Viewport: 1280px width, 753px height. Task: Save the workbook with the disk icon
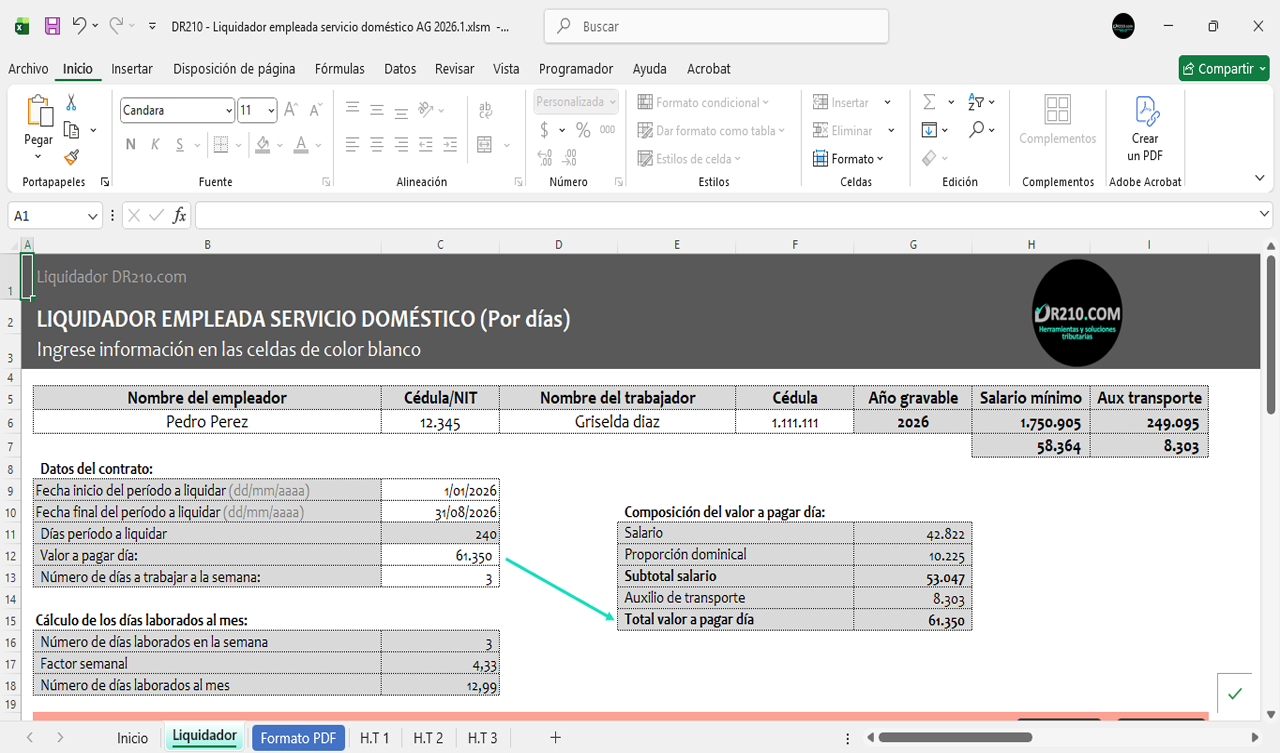coord(52,26)
